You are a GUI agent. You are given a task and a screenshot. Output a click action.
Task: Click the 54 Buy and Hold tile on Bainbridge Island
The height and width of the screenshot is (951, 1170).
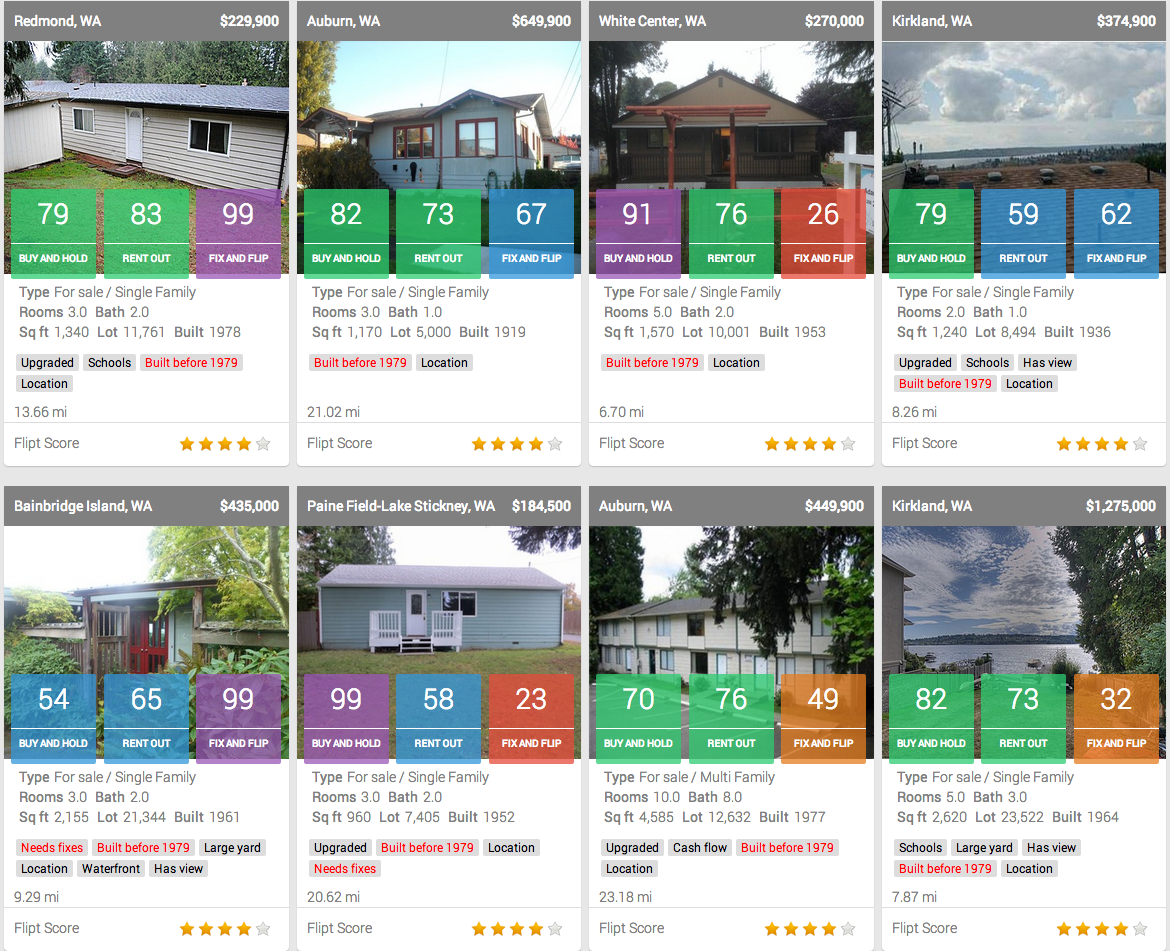54,718
